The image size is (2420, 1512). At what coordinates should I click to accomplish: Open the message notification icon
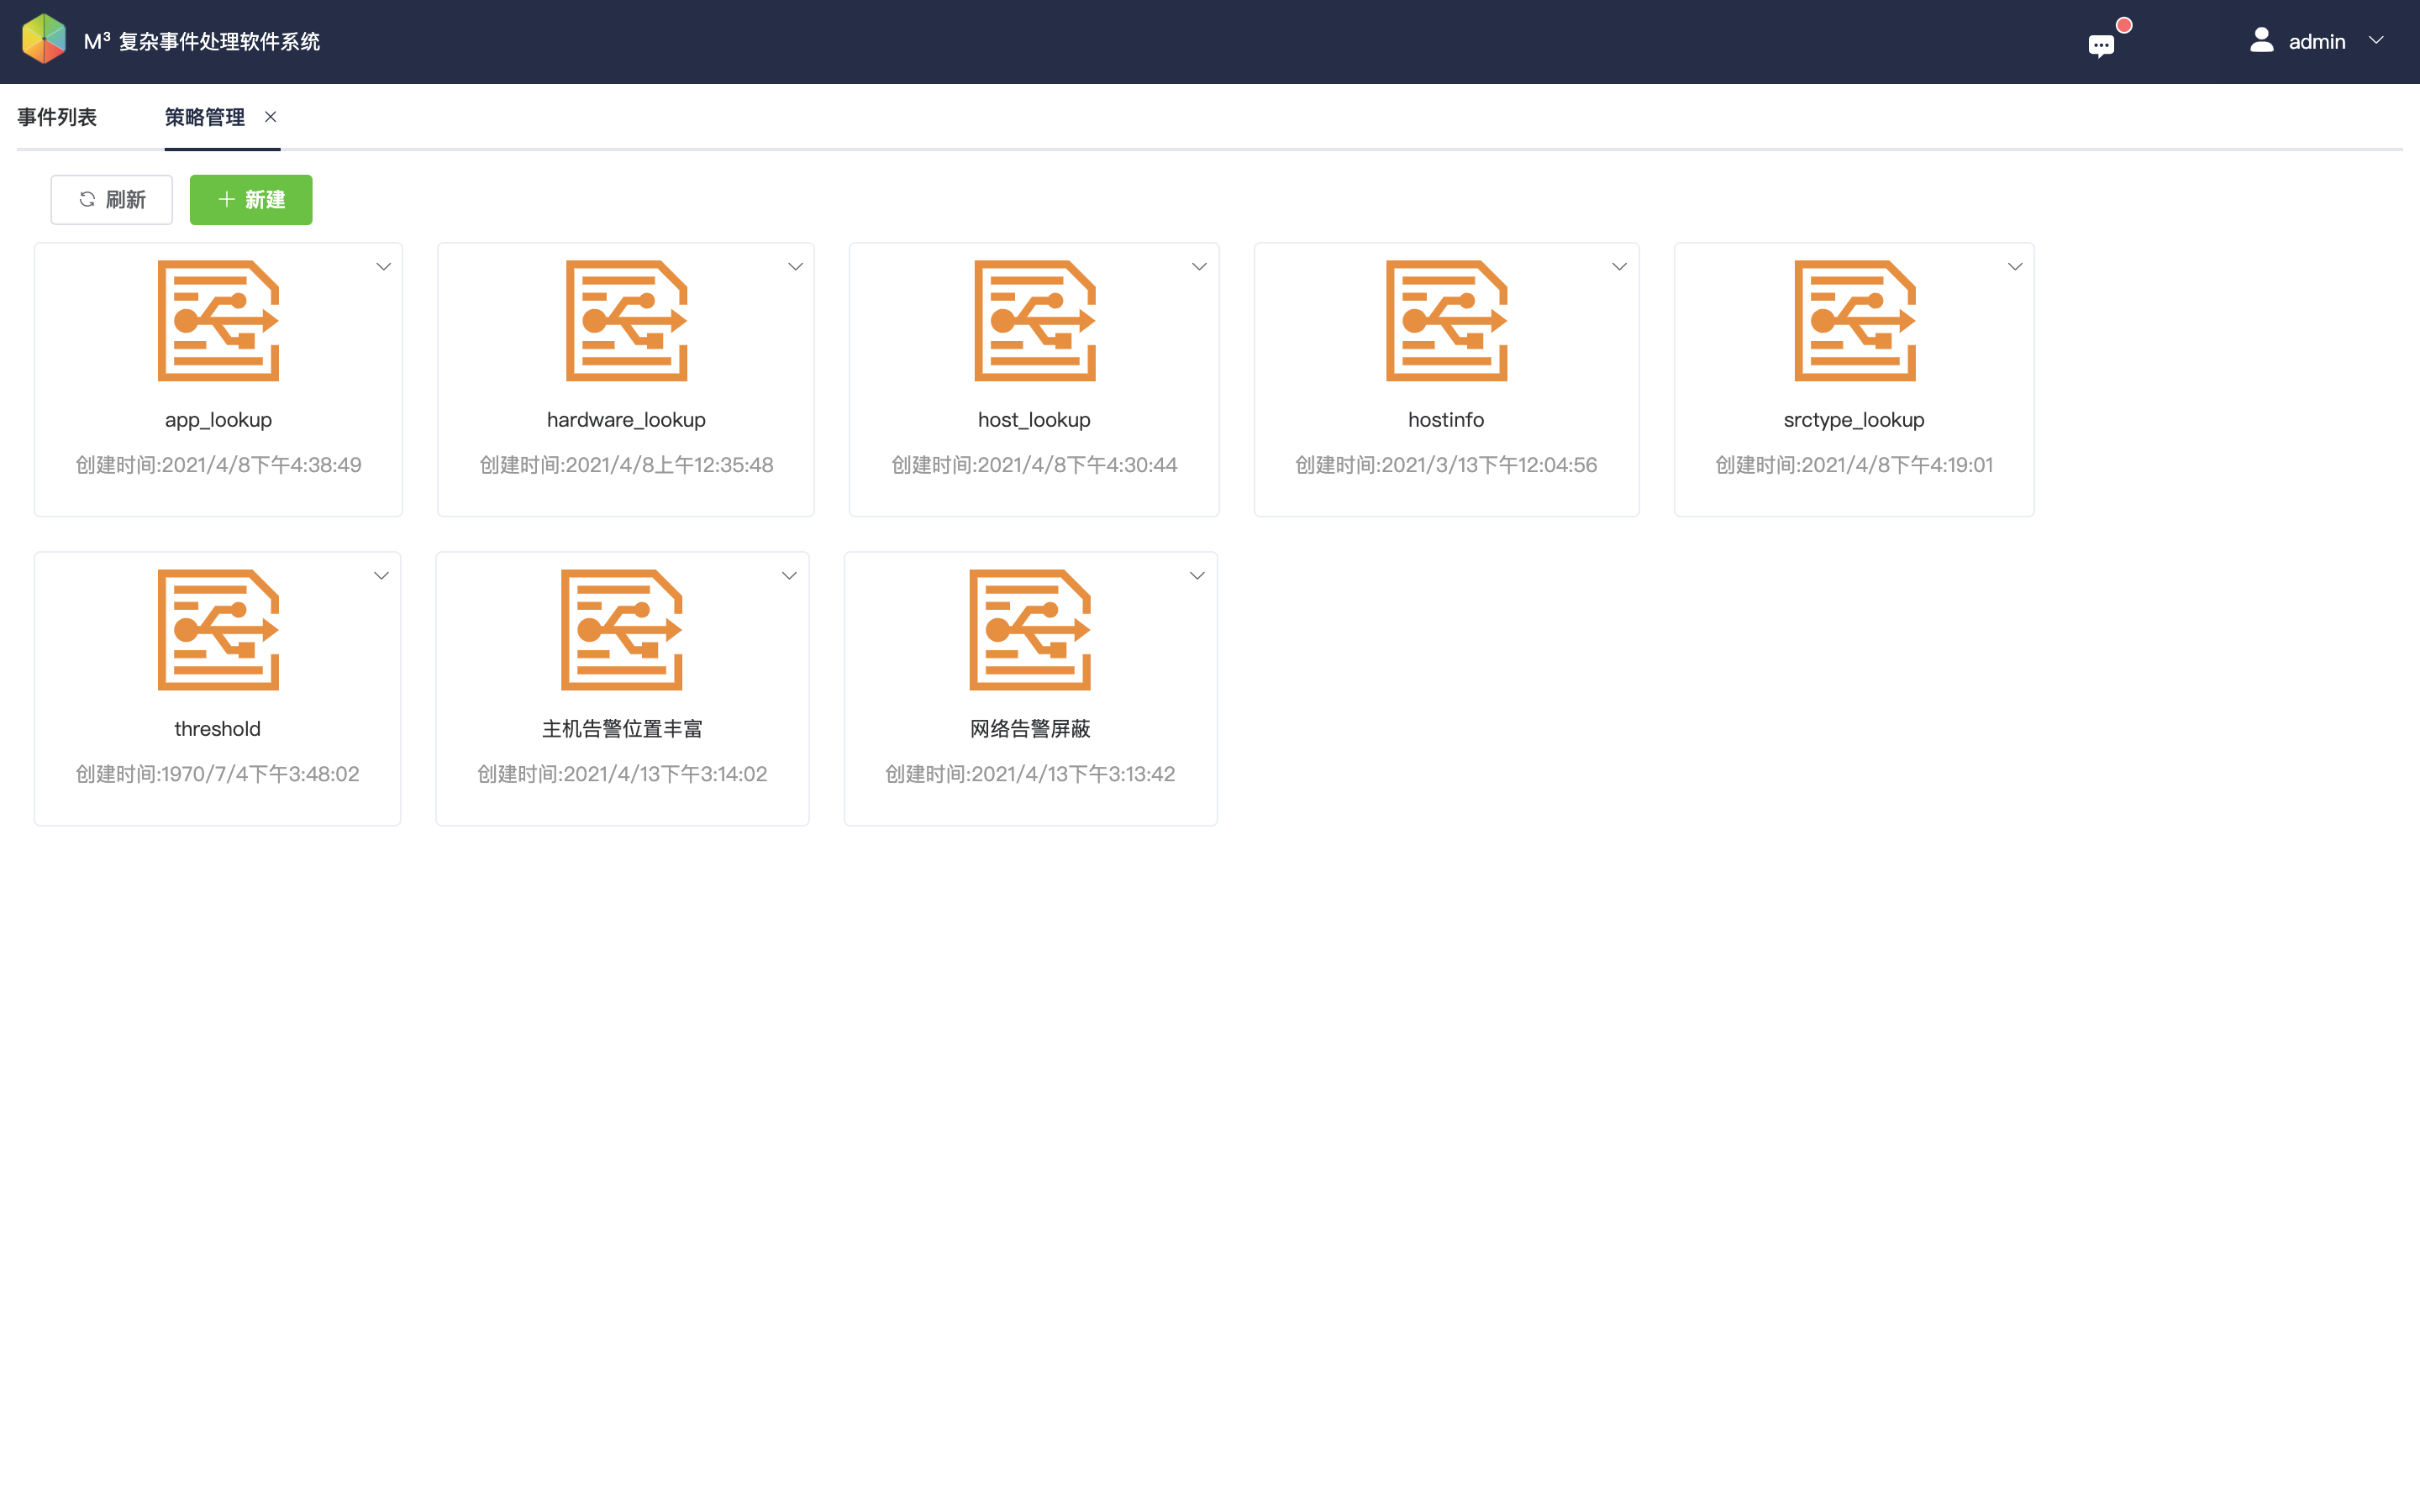[2101, 45]
